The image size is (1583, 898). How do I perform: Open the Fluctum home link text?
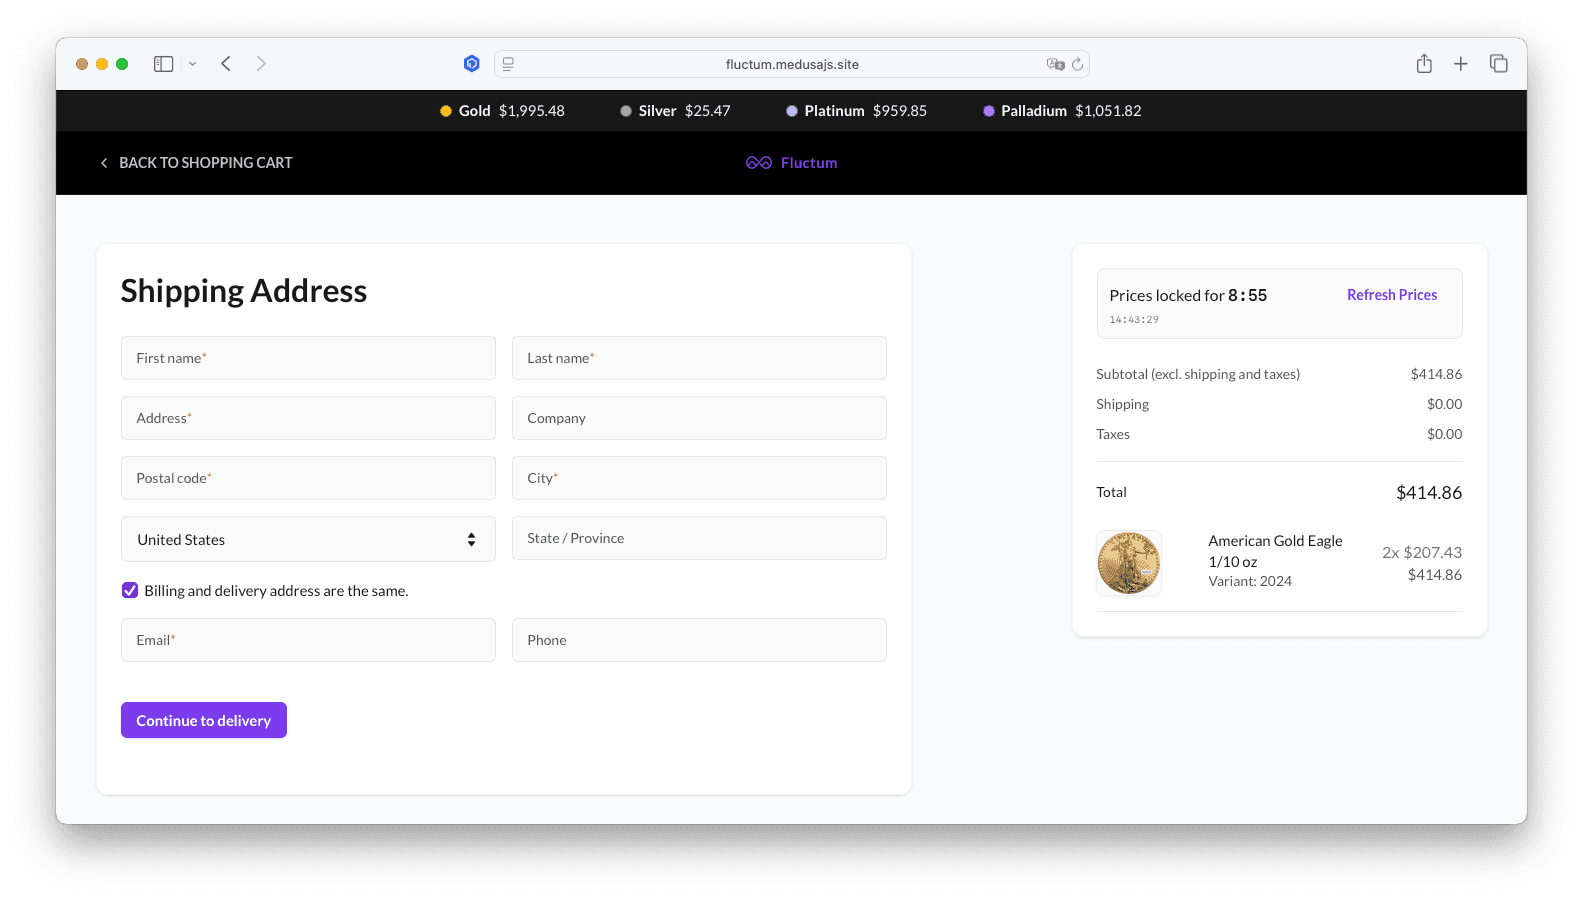[x=809, y=163]
